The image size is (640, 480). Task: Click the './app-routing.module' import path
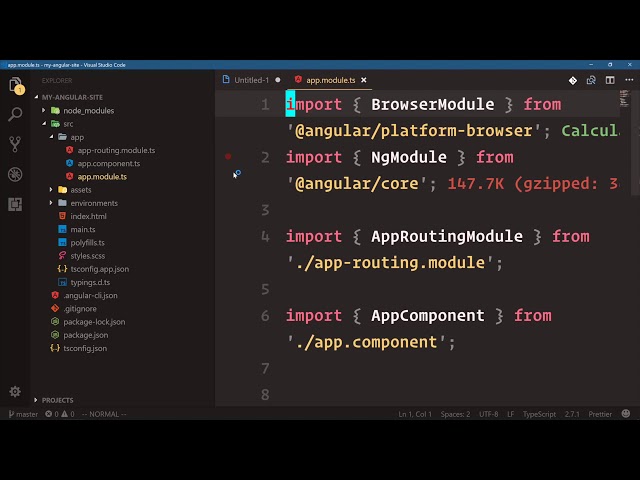[x=391, y=263]
